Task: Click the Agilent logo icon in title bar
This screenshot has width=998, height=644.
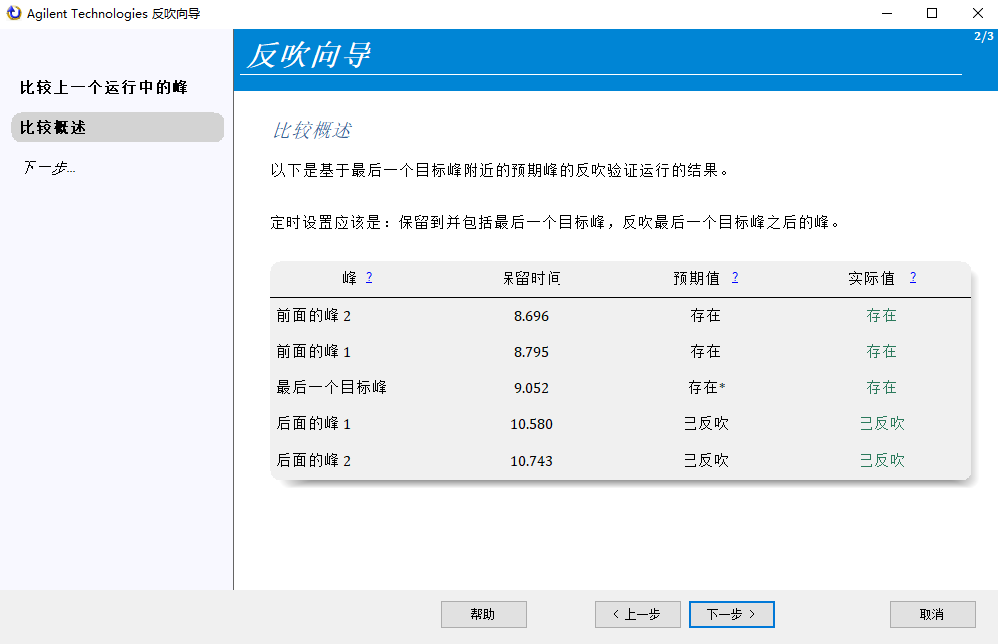Action: tap(14, 13)
